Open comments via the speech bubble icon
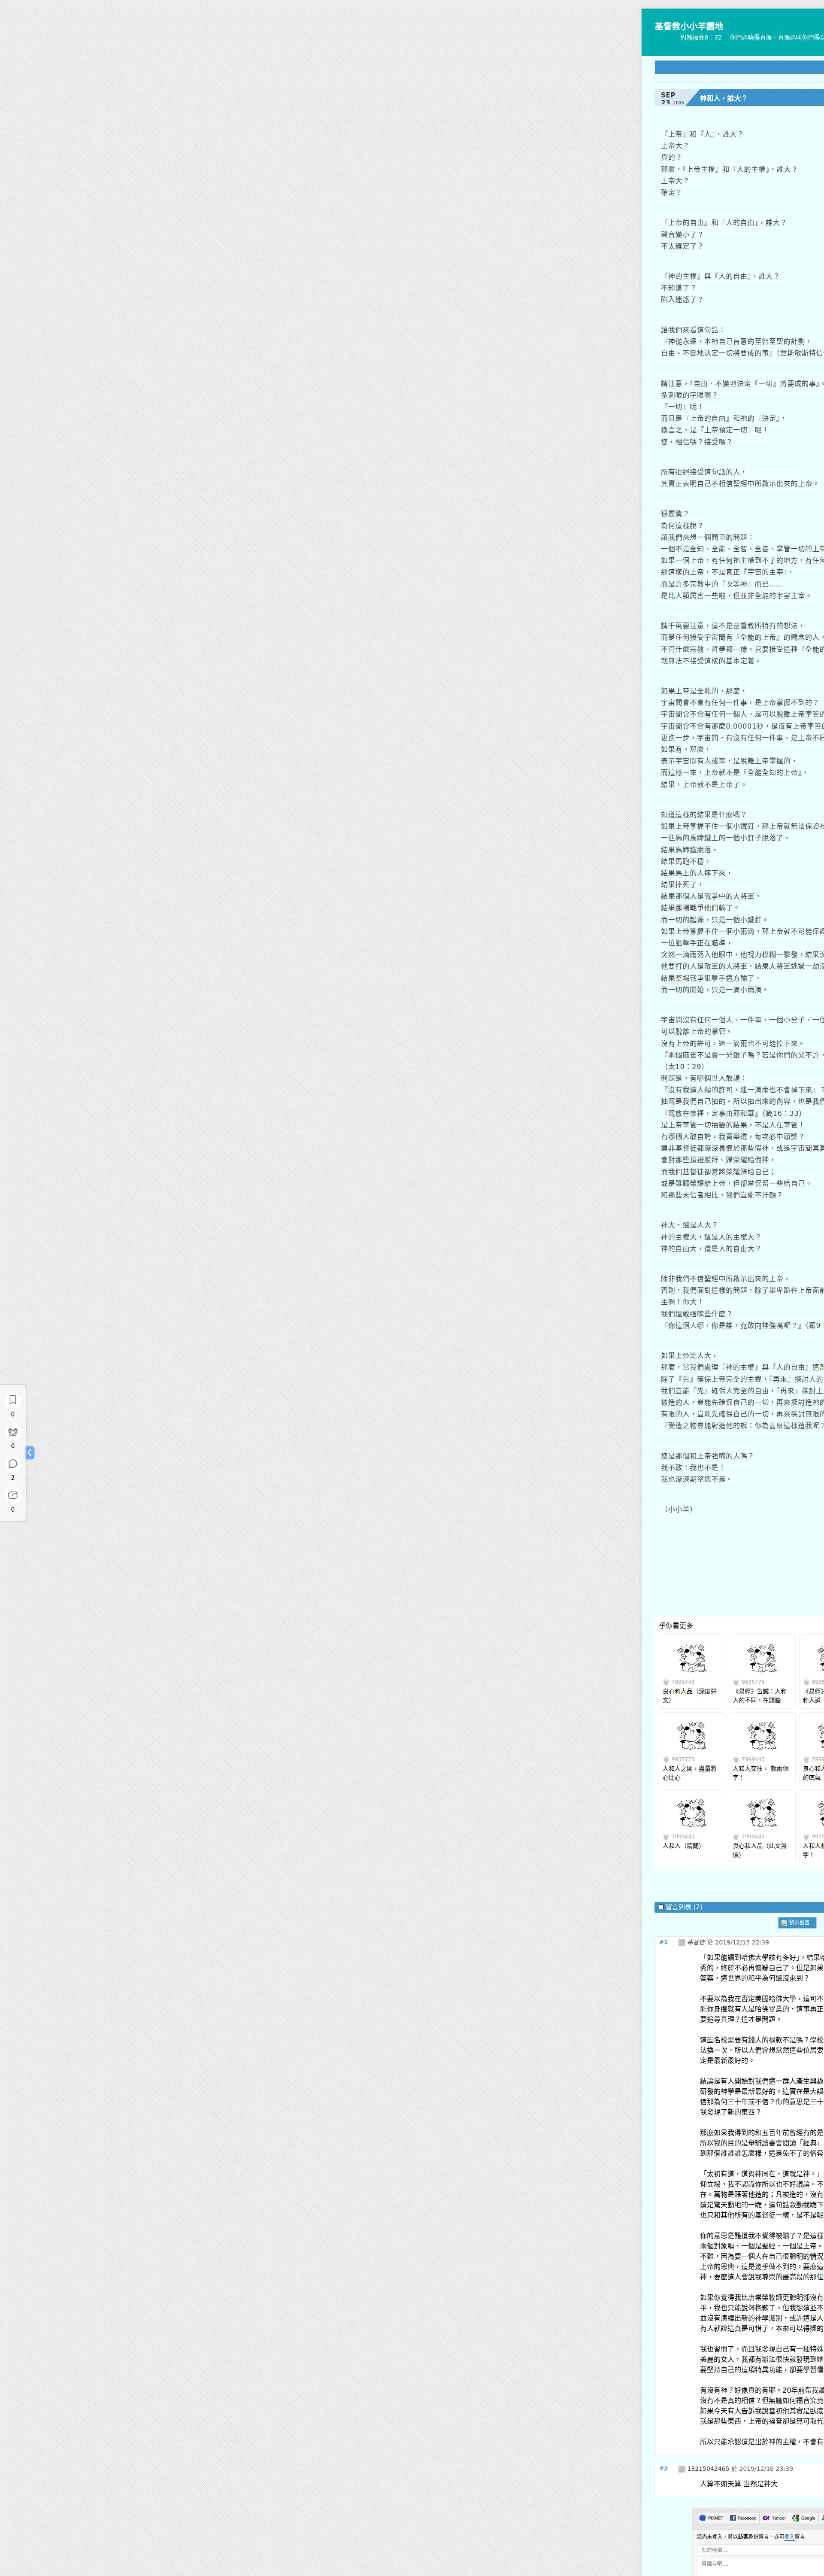This screenshot has width=824, height=2576. 13,1463
